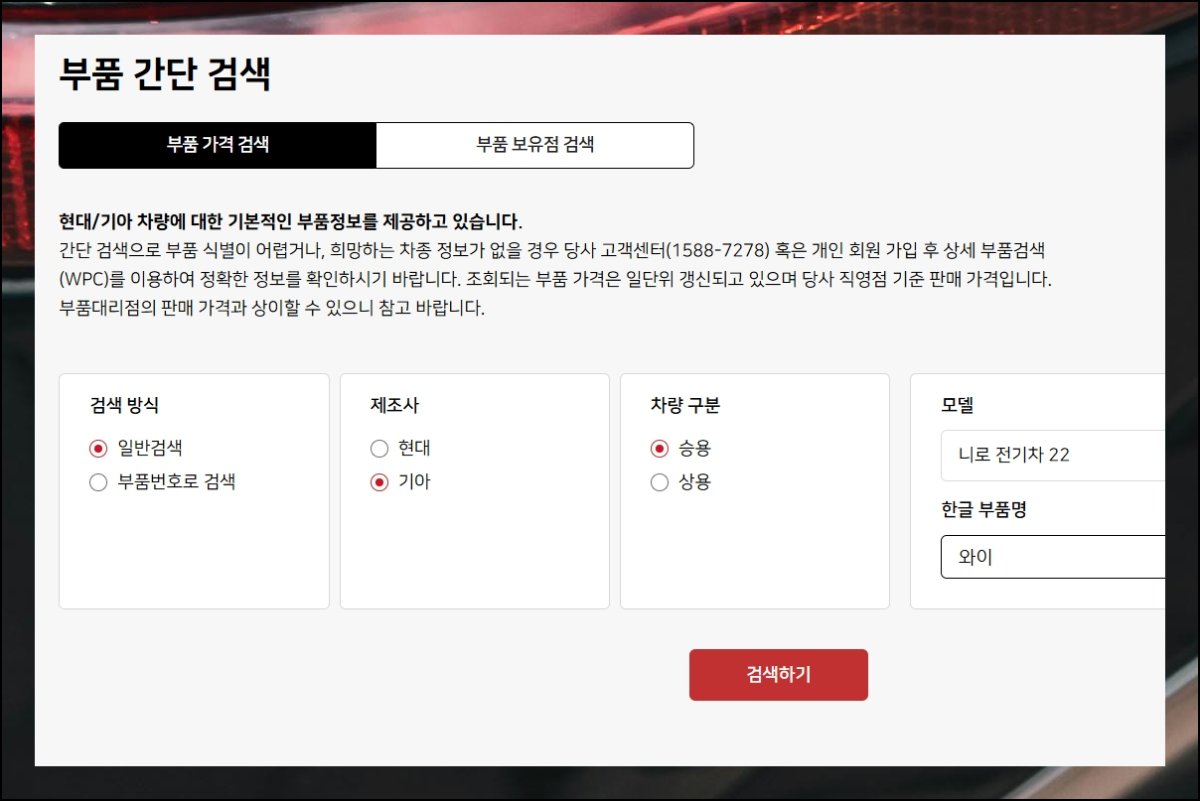Click the 한글 부품명 label
1200x801 pixels.
tap(984, 510)
